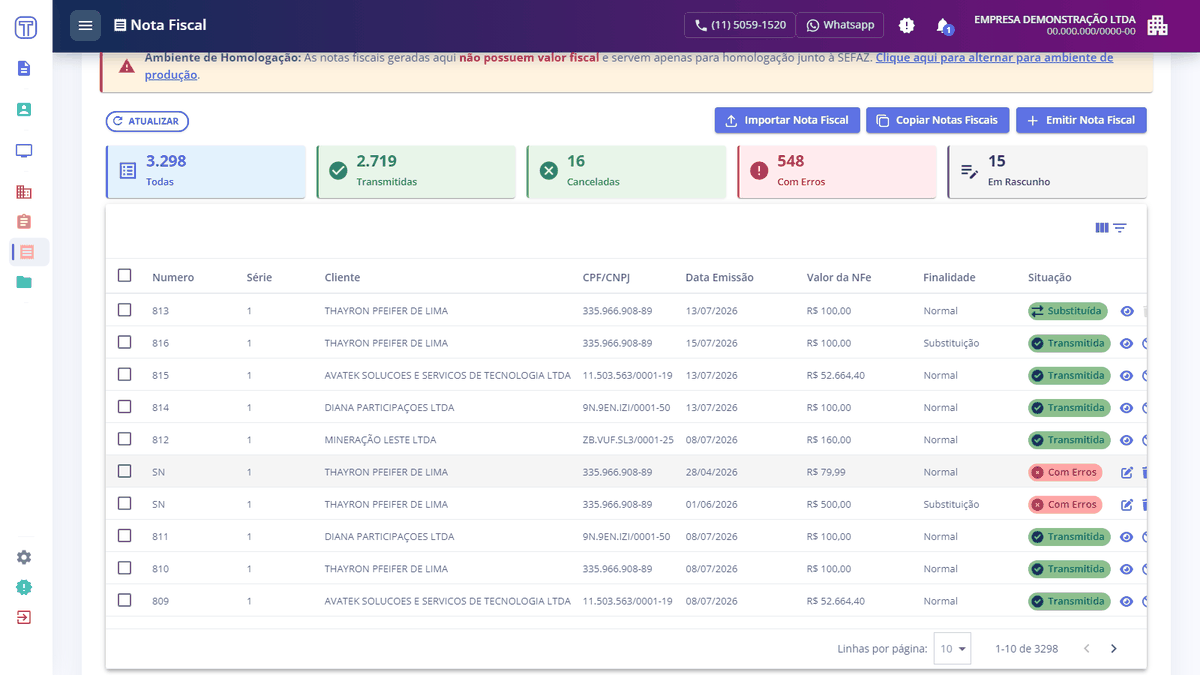
Task: Click the Atualizar refresh button
Action: point(147,121)
